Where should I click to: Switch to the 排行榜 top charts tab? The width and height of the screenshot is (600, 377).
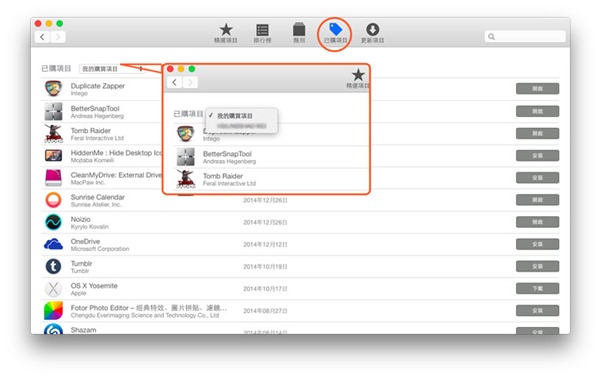click(262, 33)
